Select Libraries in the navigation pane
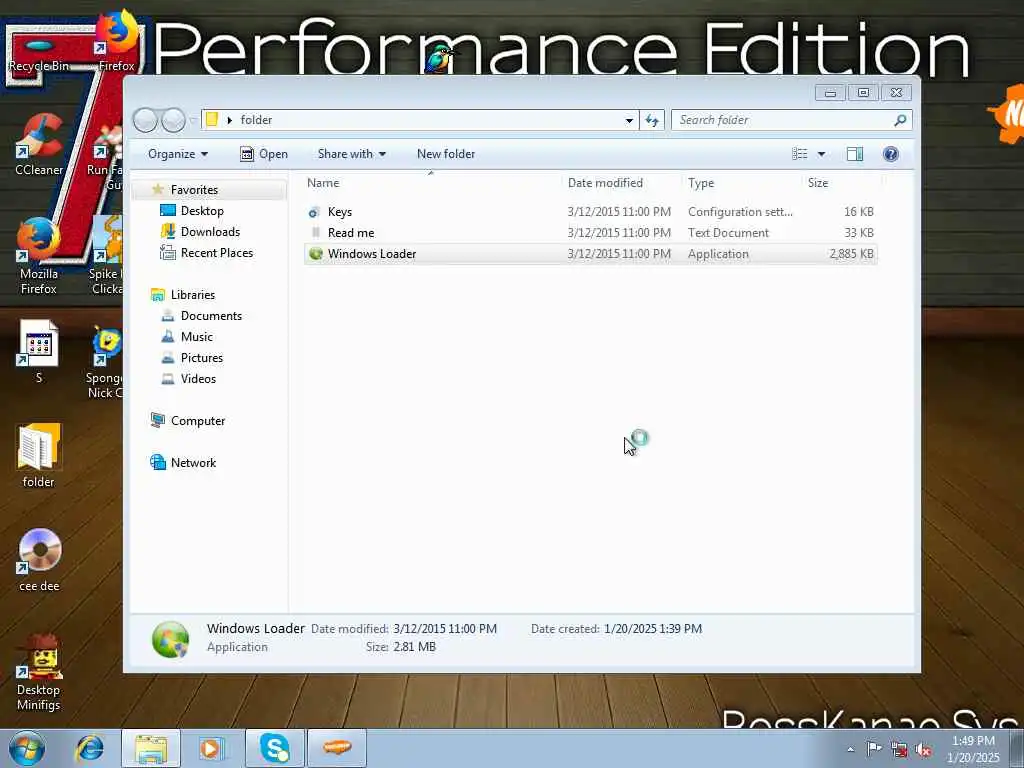 point(193,295)
